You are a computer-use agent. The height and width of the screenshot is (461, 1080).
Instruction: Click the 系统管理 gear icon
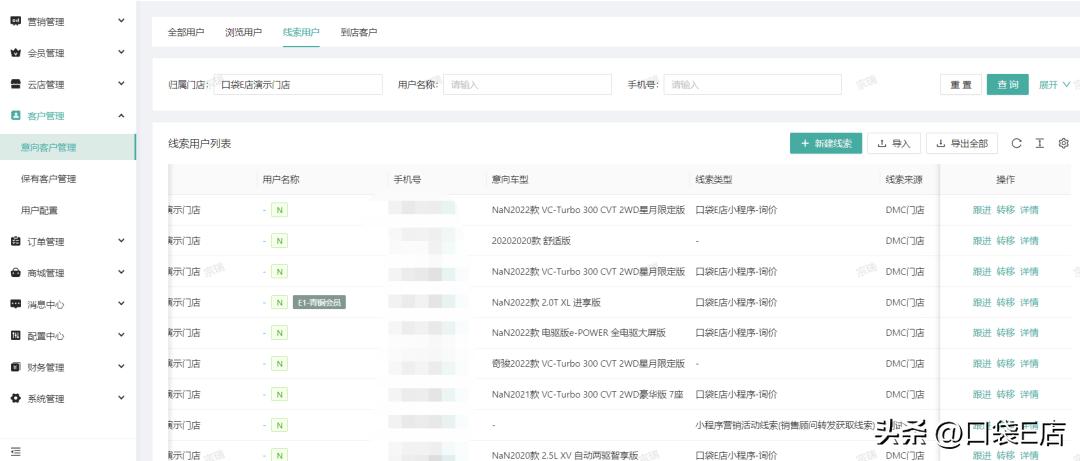click(16, 398)
